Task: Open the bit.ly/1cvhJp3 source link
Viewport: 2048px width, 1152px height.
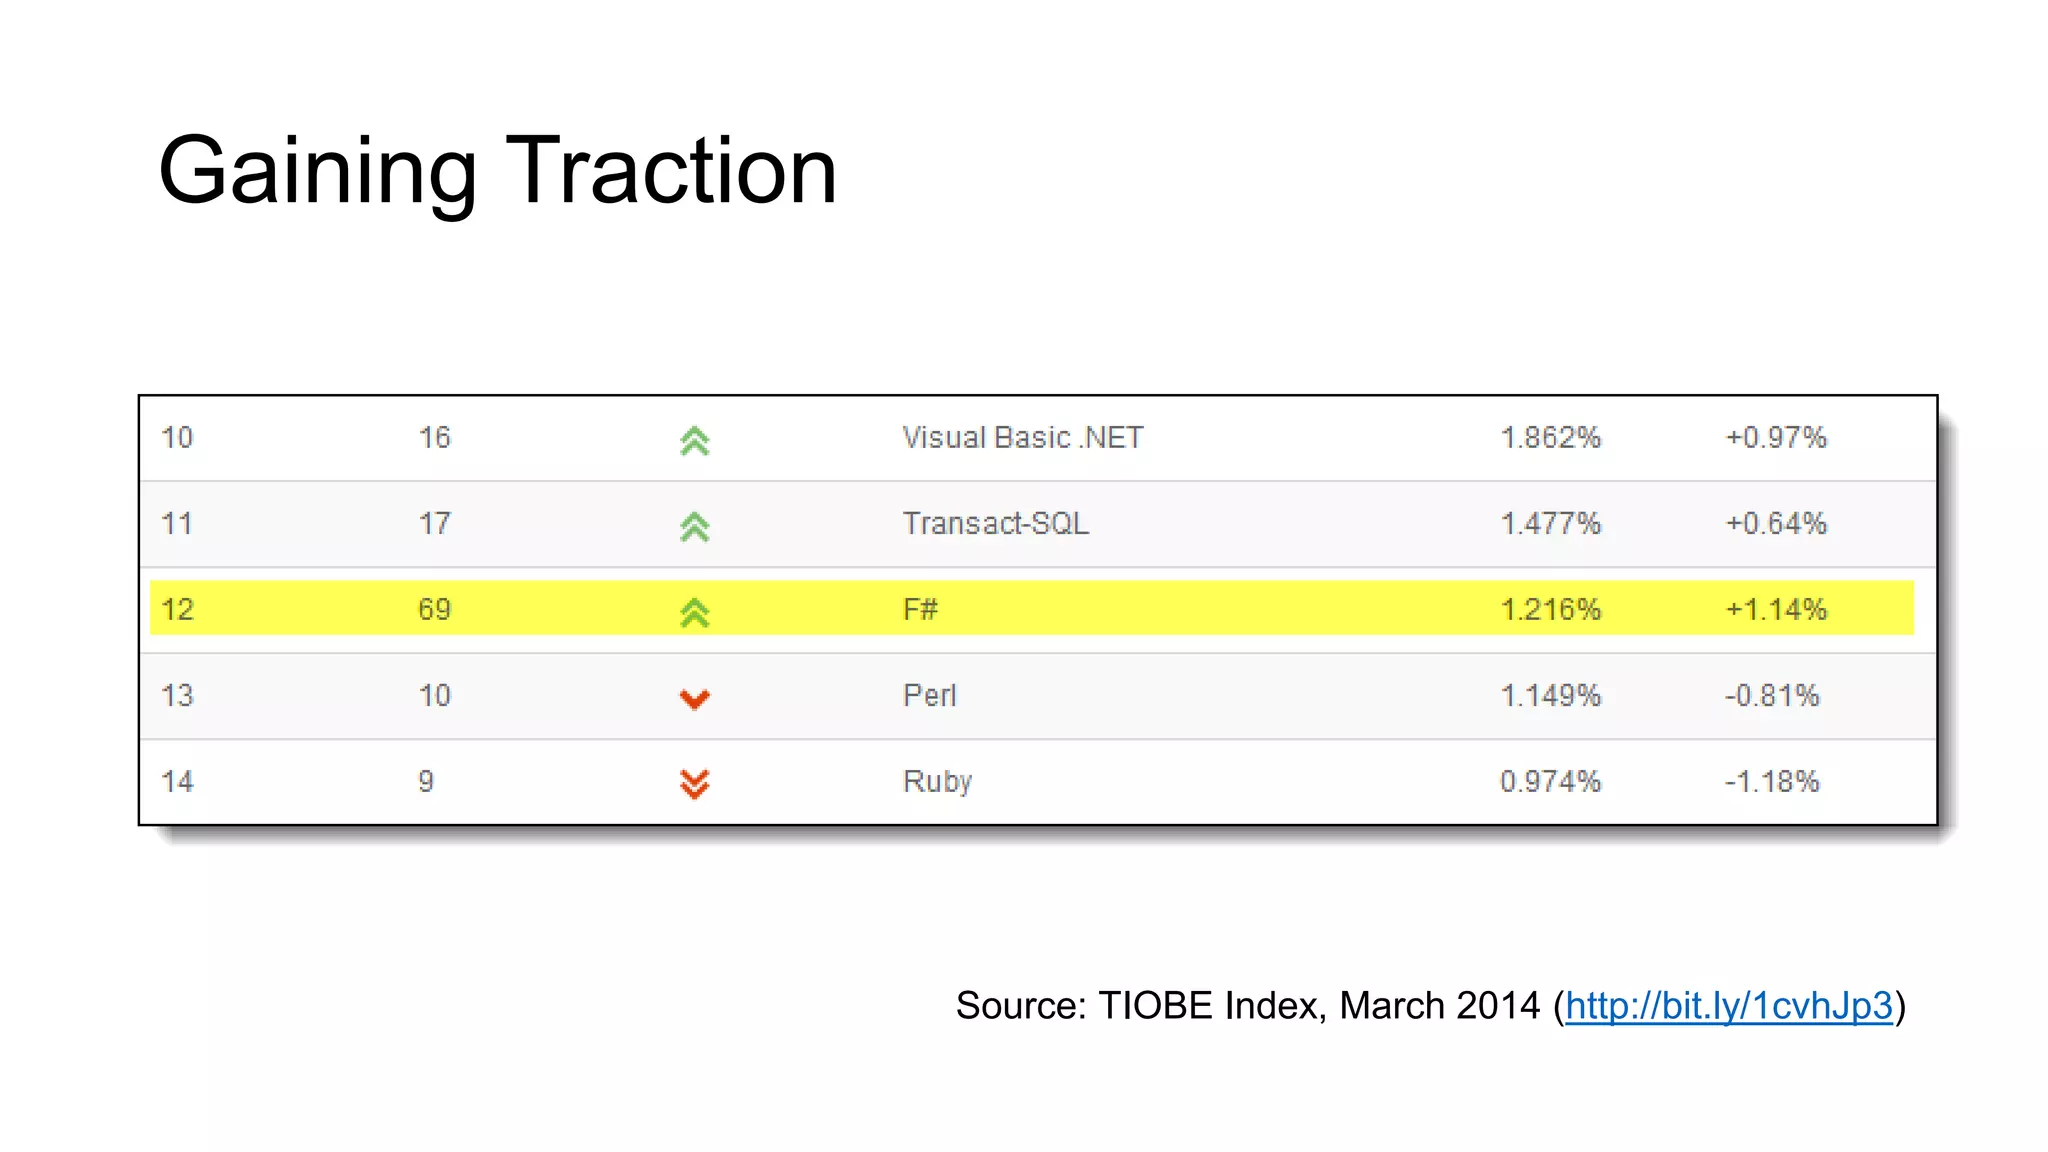Action: [x=1728, y=1006]
